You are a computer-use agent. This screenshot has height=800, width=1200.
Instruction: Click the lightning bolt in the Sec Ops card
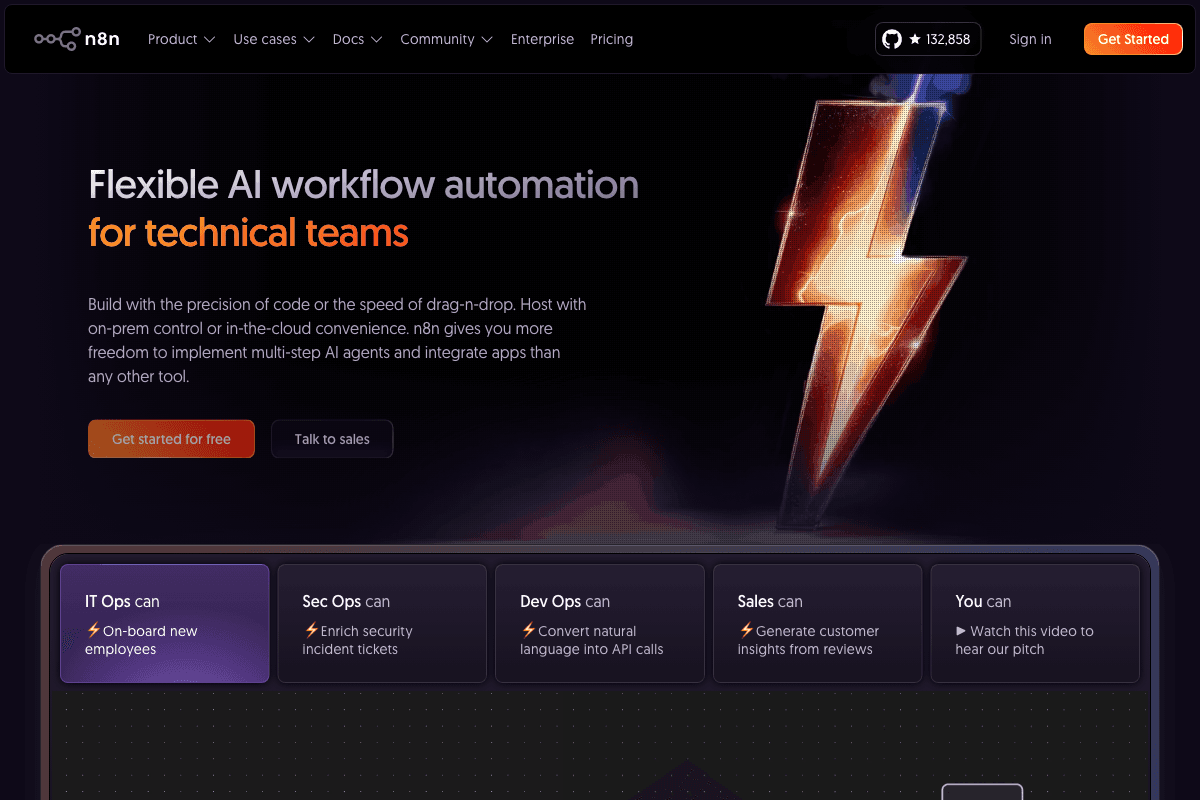(310, 631)
